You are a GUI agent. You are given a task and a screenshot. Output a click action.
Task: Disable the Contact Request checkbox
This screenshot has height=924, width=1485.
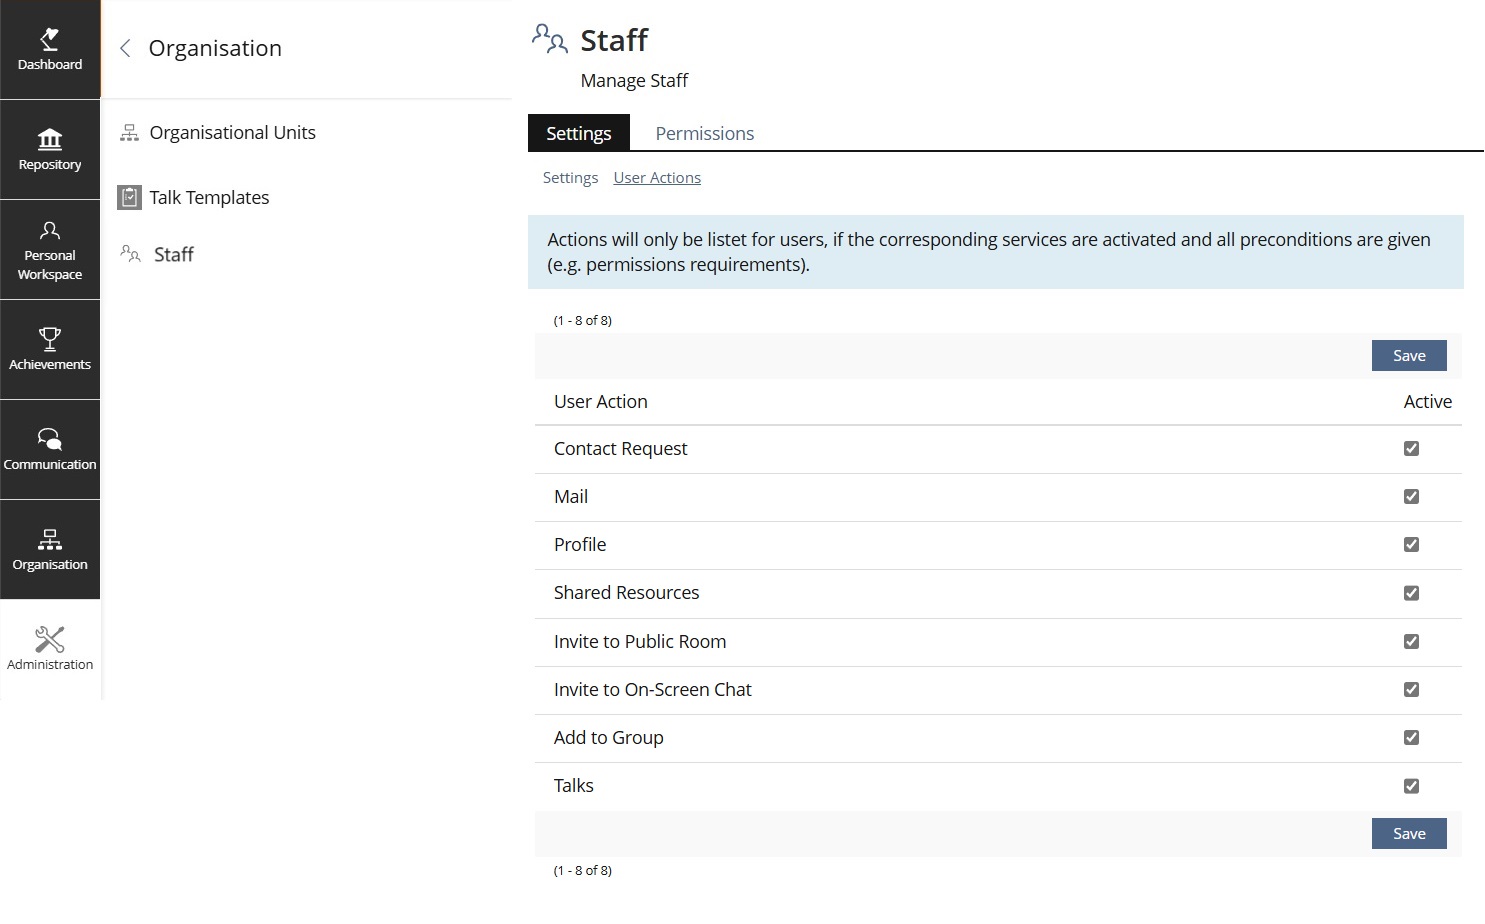(1411, 449)
